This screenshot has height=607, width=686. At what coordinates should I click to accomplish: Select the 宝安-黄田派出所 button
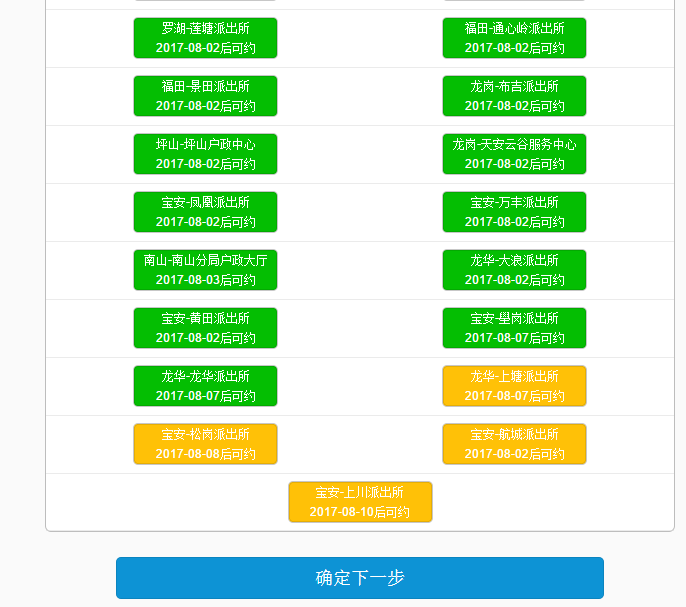[205, 328]
